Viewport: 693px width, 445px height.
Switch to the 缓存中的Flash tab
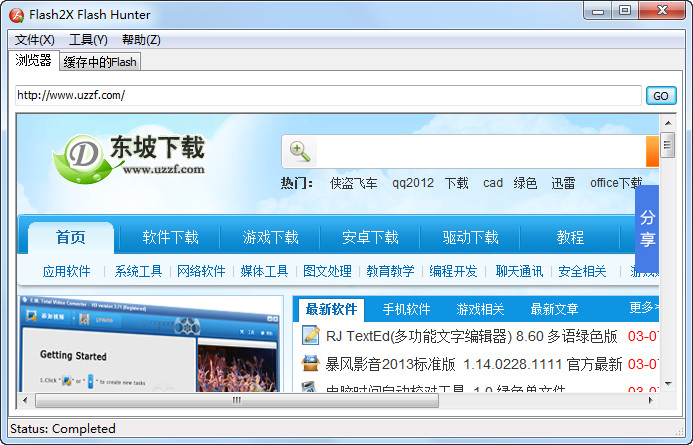100,62
